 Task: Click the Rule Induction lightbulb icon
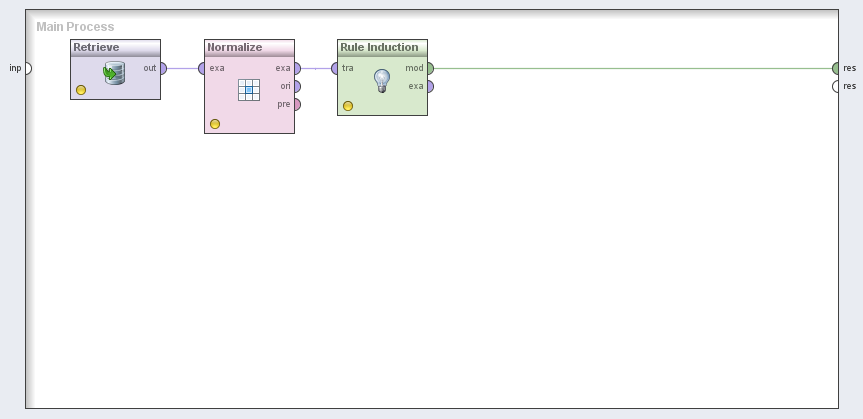pos(381,81)
